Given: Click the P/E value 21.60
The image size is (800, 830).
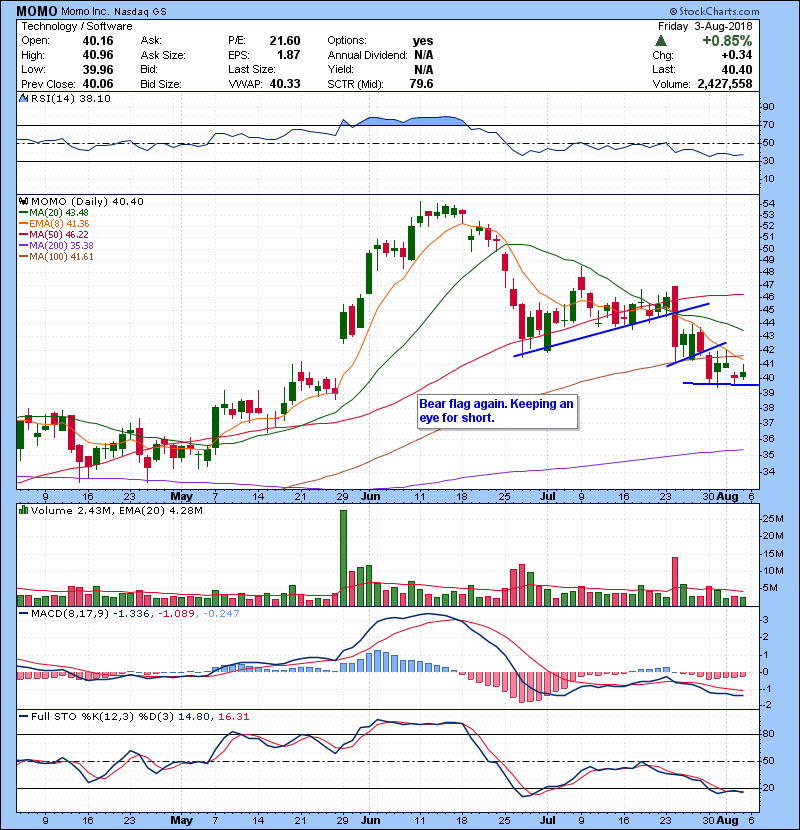Looking at the screenshot, I should pyautogui.click(x=285, y=41).
